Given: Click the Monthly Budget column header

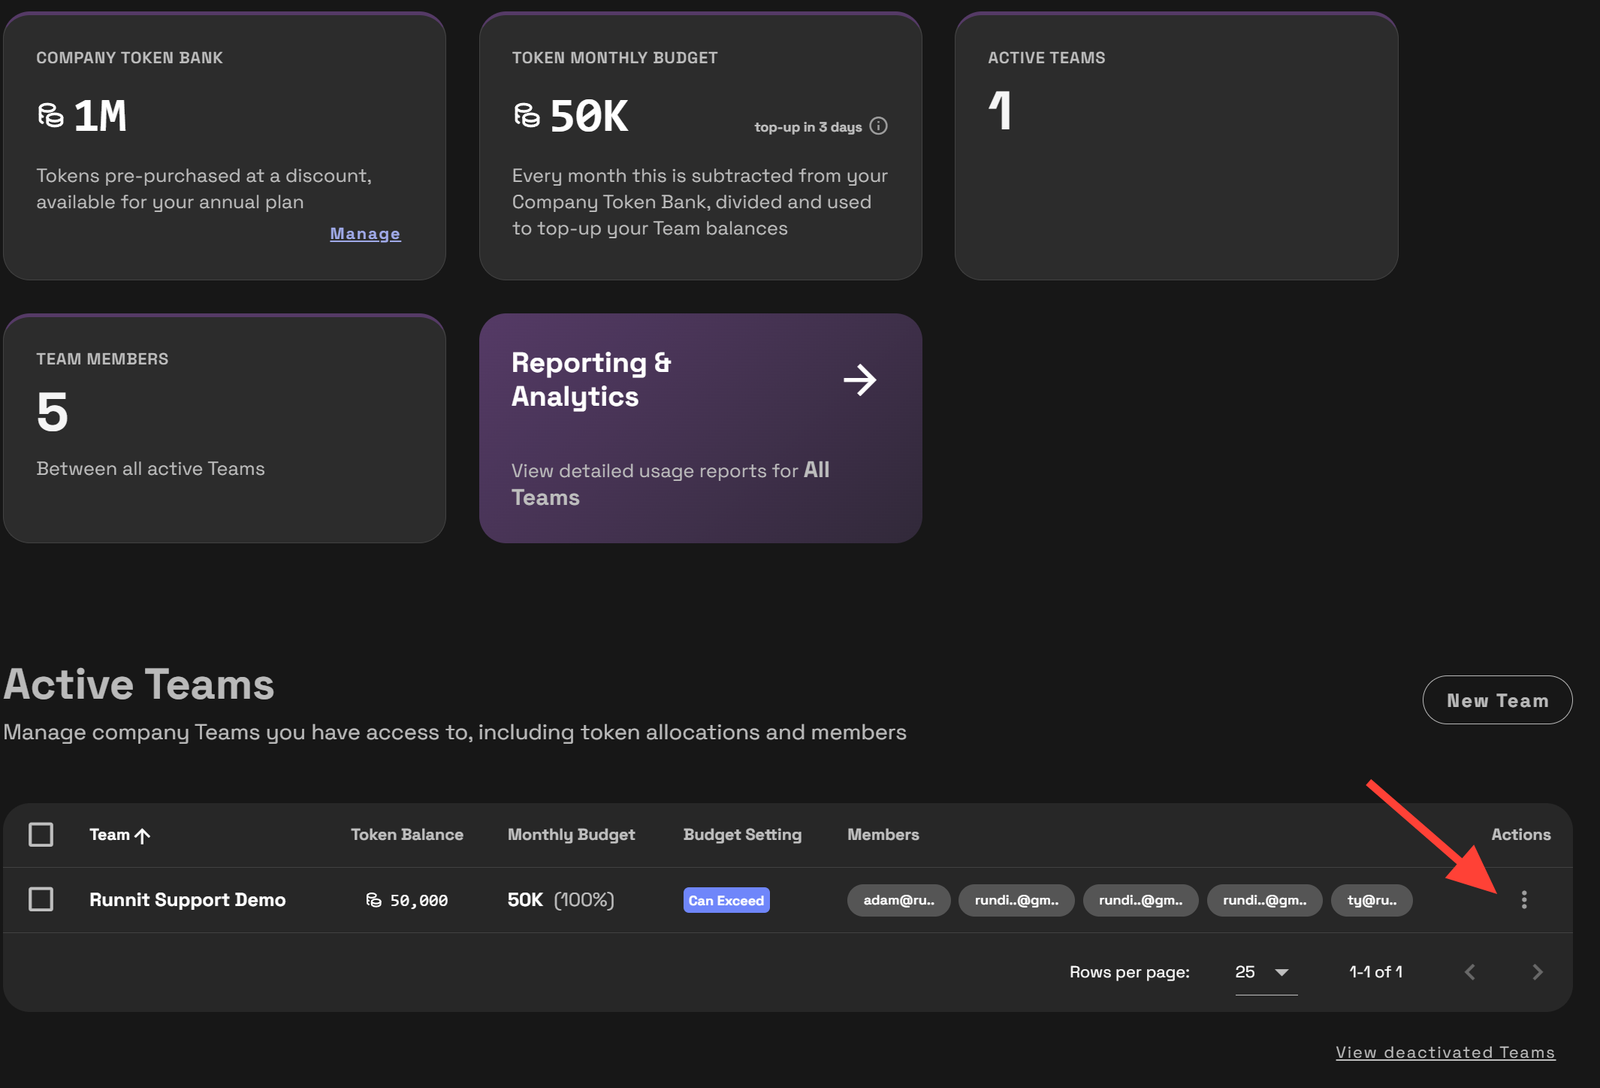Looking at the screenshot, I should tap(571, 835).
